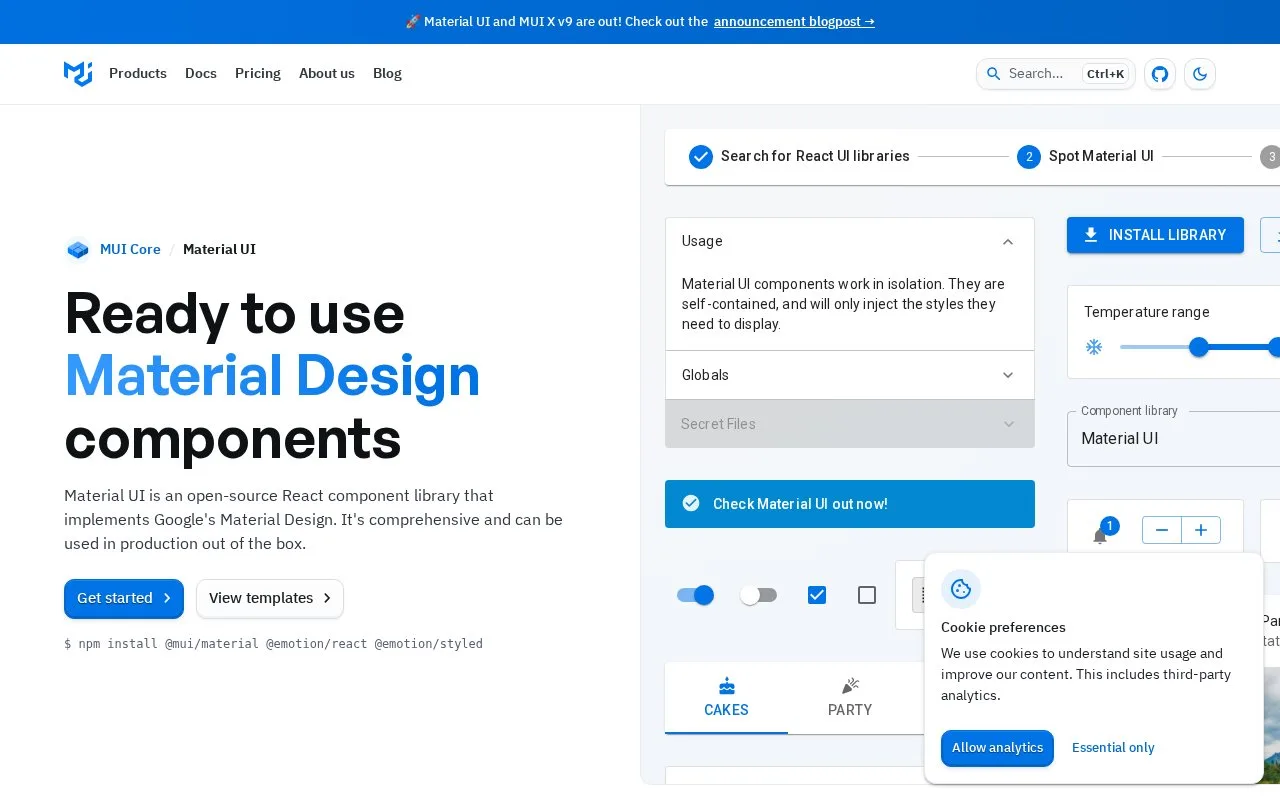Expand the Globals accordion
Screen dimensions: 1280x800
(850, 375)
